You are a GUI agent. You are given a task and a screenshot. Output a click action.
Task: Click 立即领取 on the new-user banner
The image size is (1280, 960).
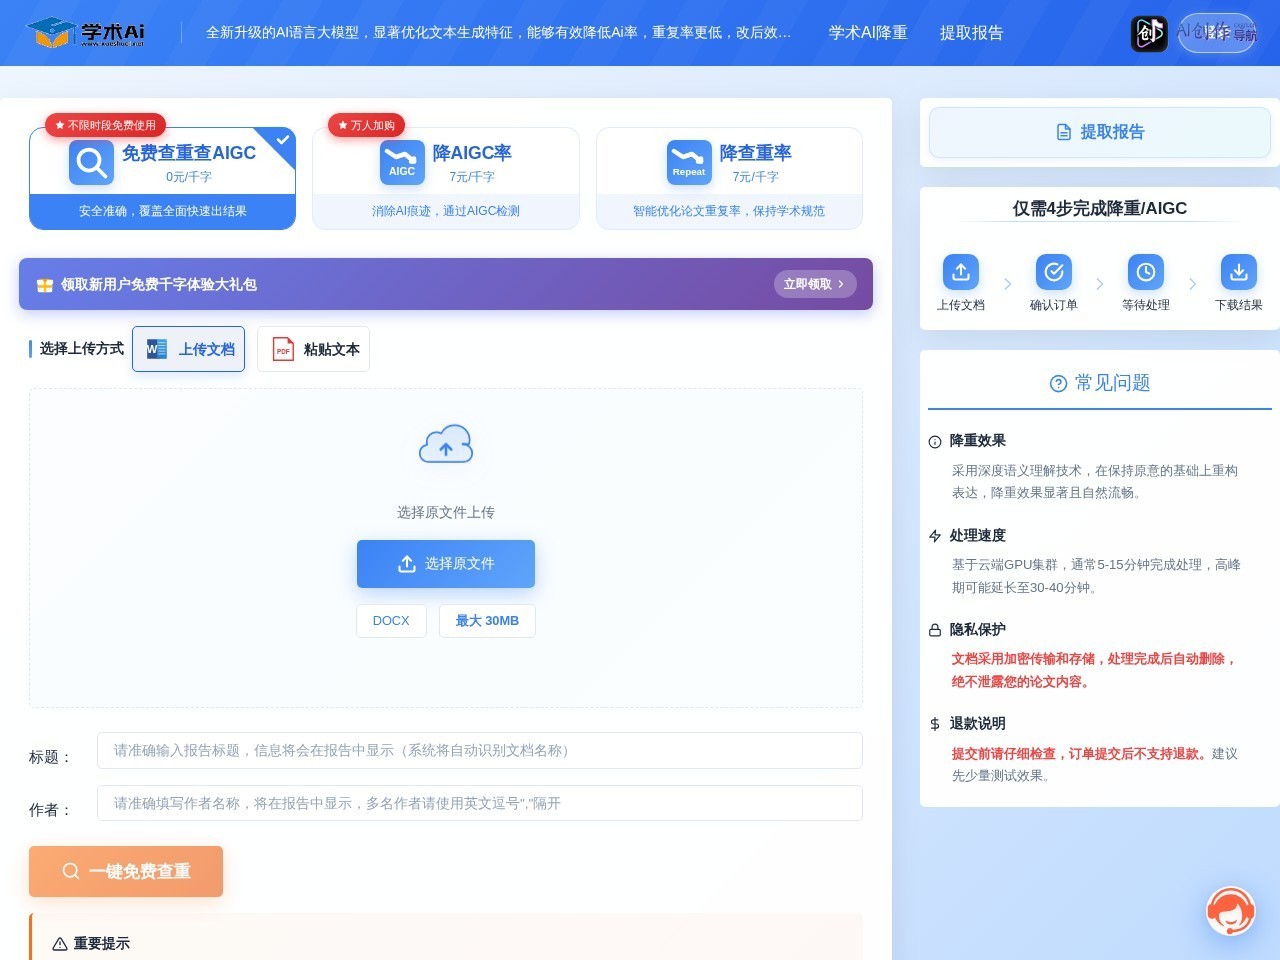pos(815,284)
